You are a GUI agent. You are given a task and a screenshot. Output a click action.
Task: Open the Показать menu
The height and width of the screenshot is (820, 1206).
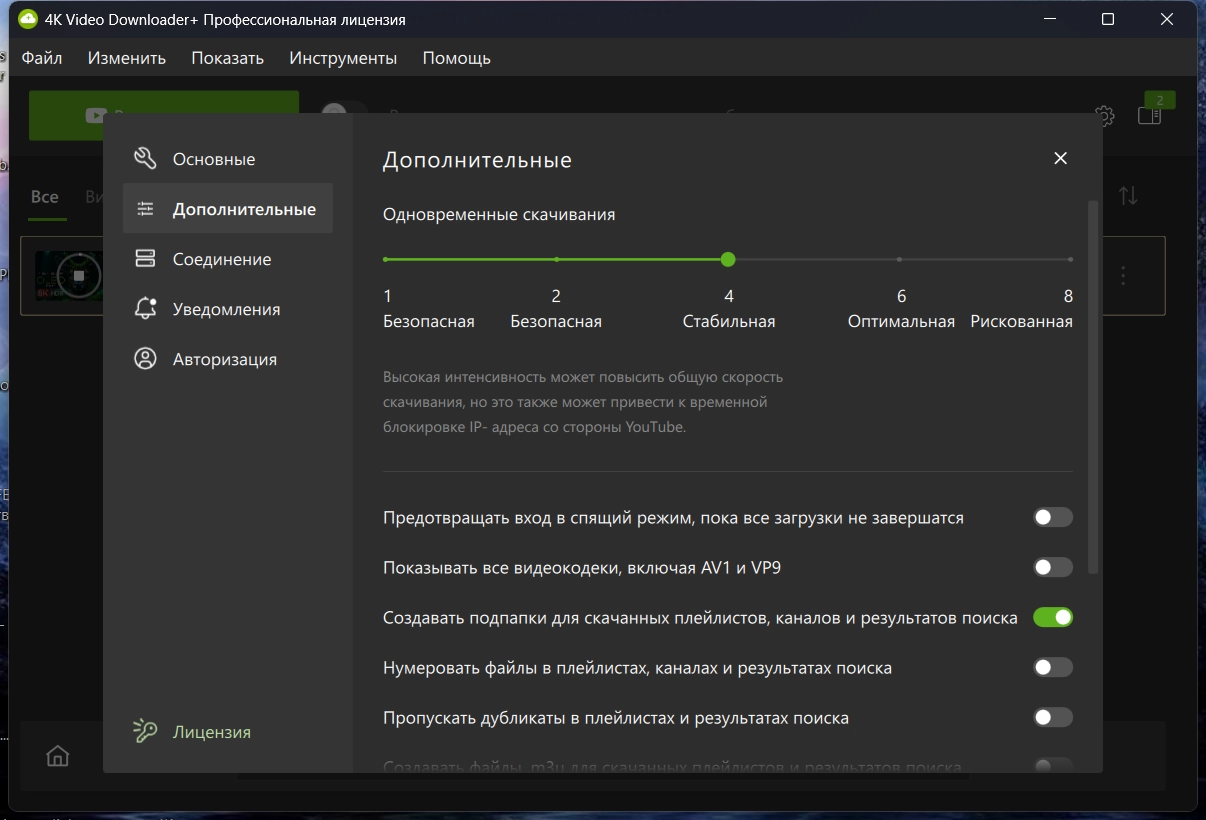click(x=228, y=58)
